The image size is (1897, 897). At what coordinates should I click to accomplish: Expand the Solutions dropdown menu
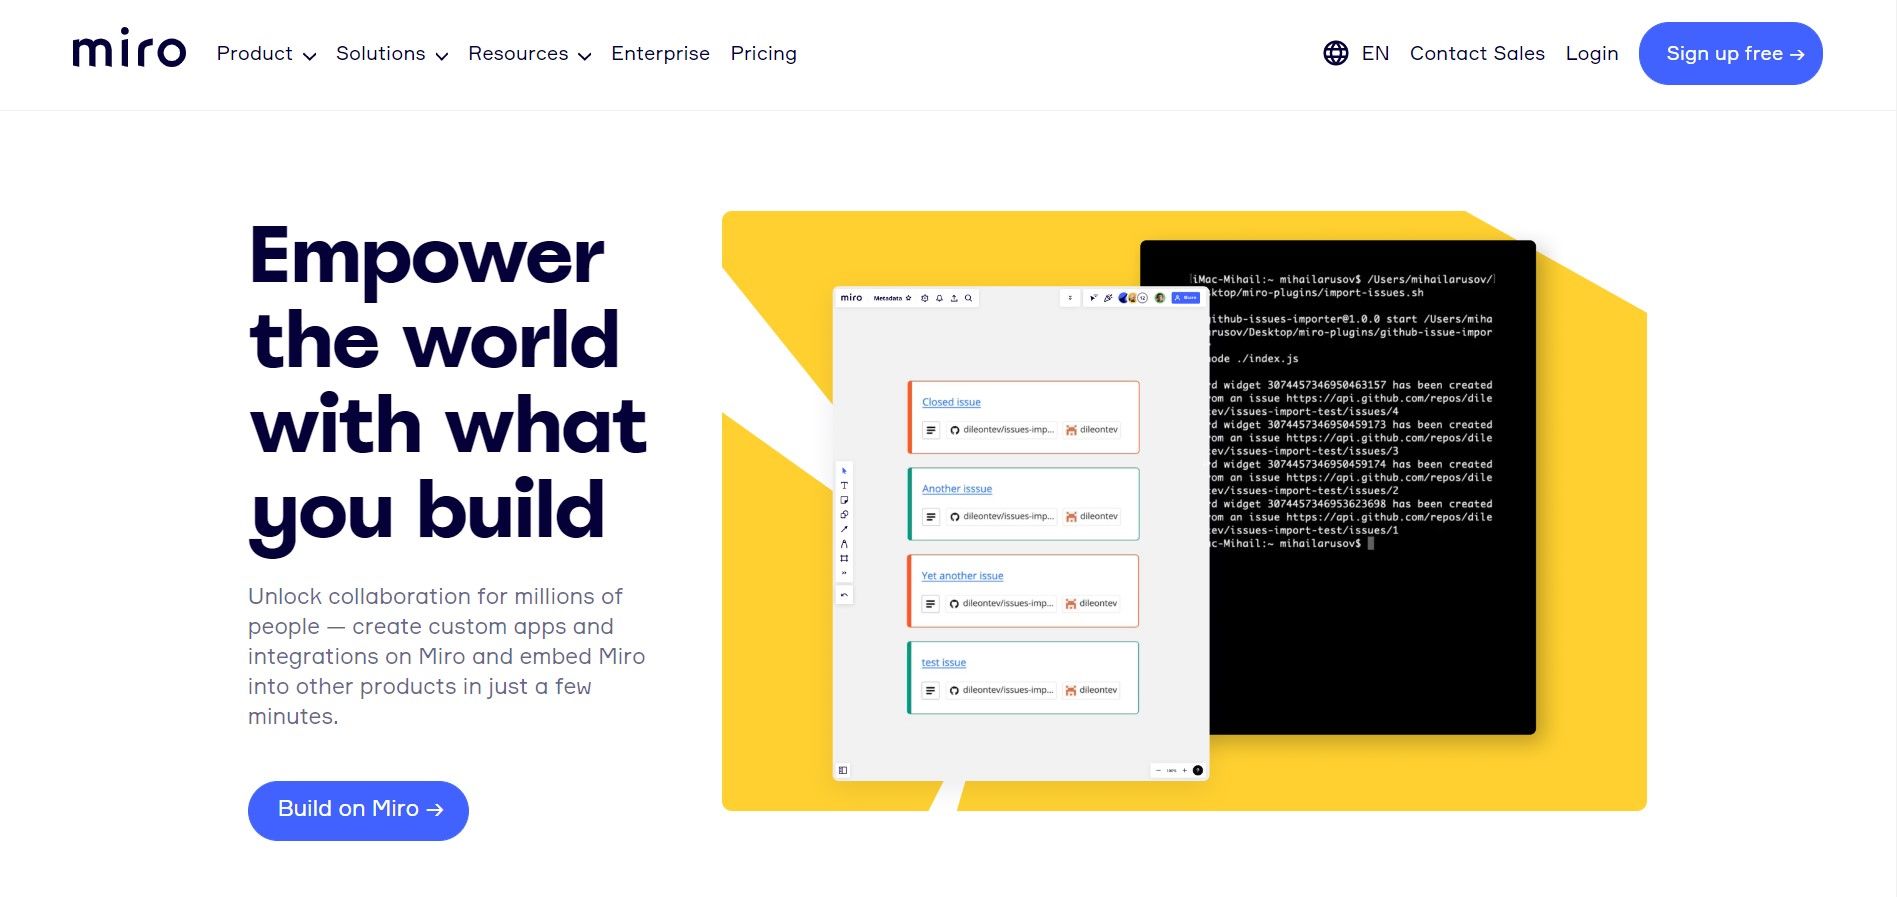(x=391, y=54)
